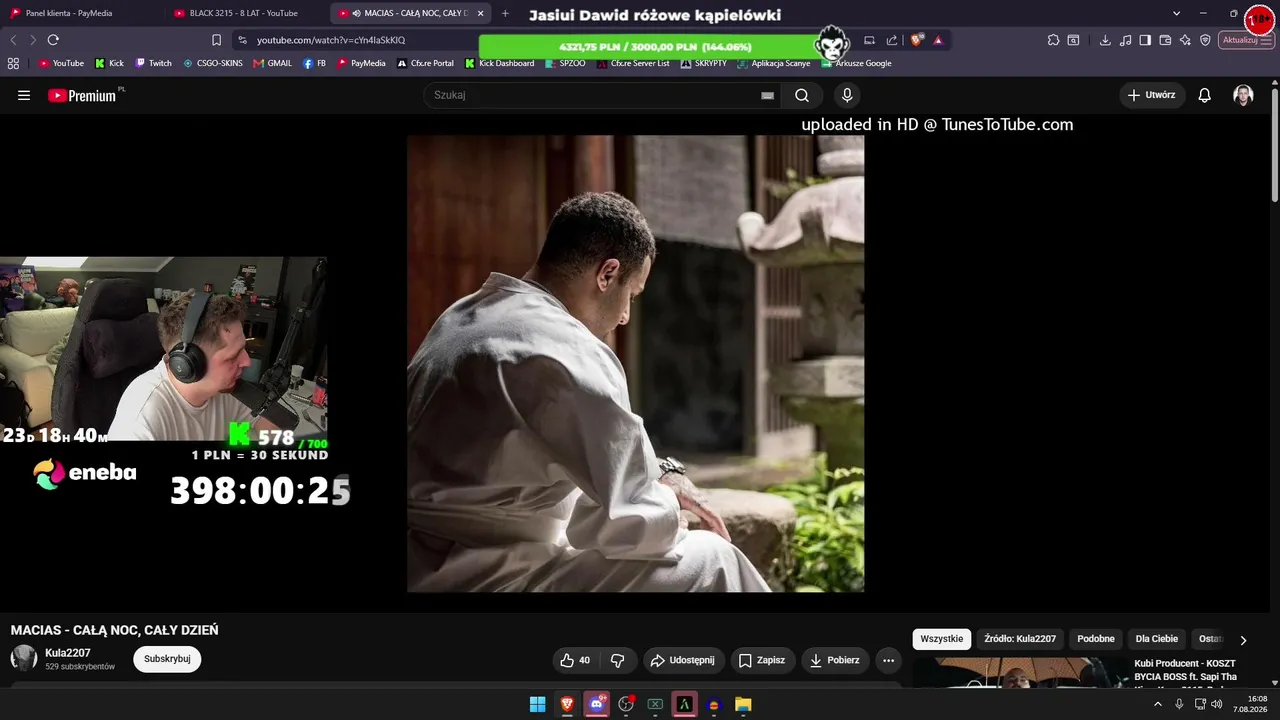Close the MACIAS YouTube tab

(481, 13)
